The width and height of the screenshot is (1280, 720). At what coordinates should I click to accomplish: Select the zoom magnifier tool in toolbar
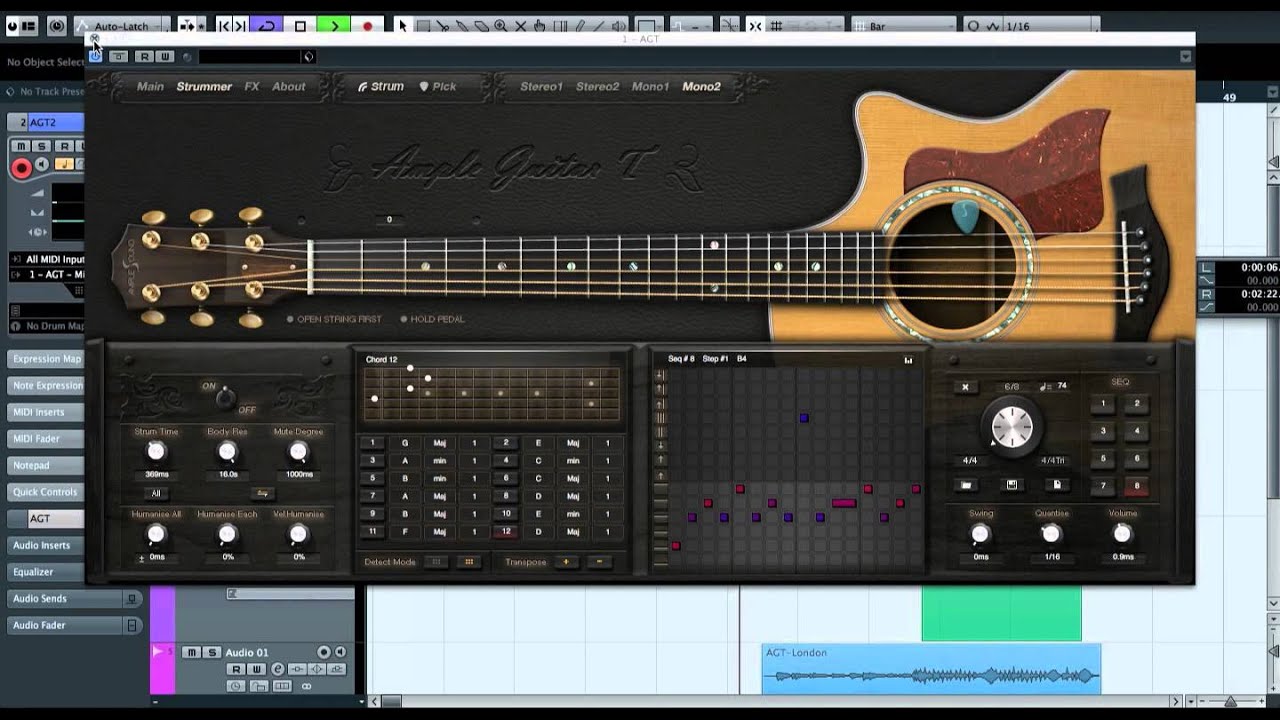point(500,26)
